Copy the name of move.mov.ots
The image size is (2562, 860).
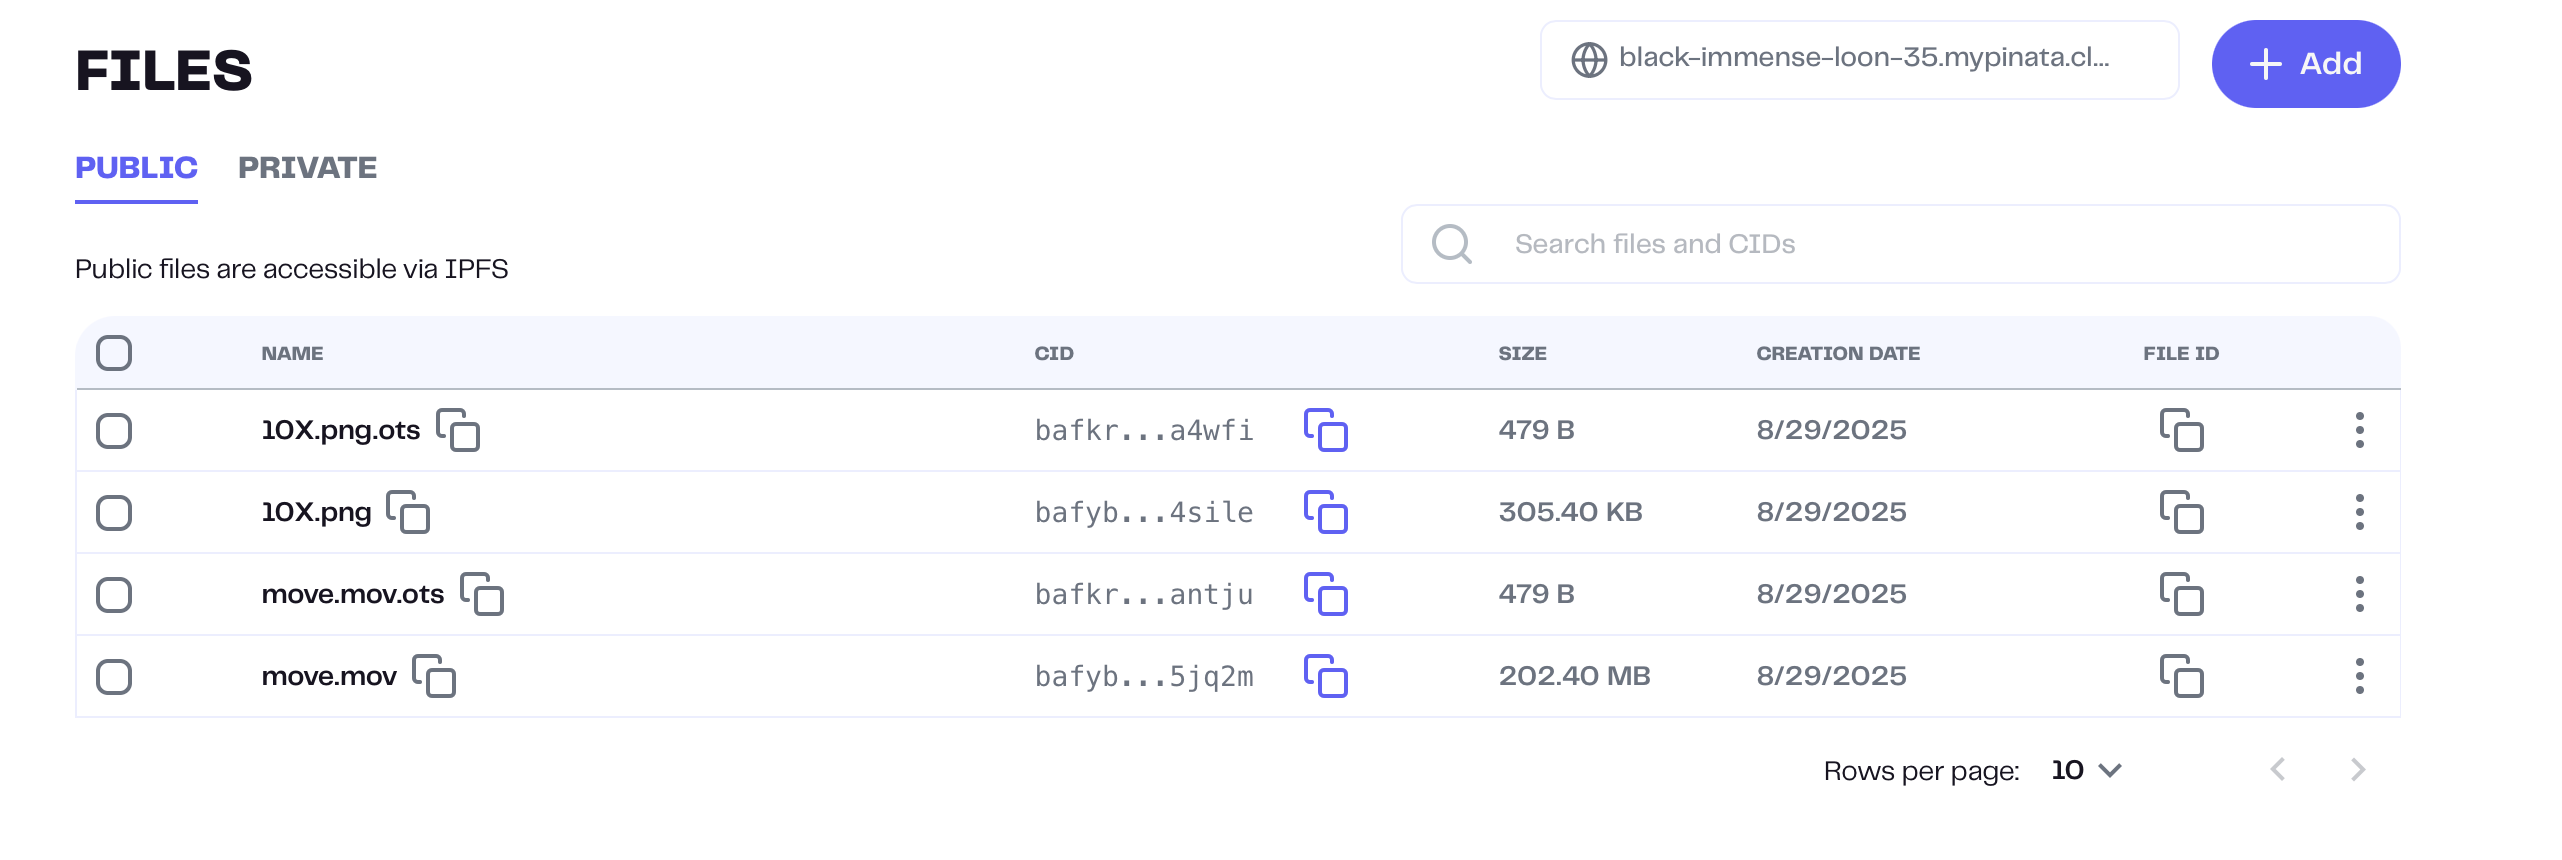(482, 594)
